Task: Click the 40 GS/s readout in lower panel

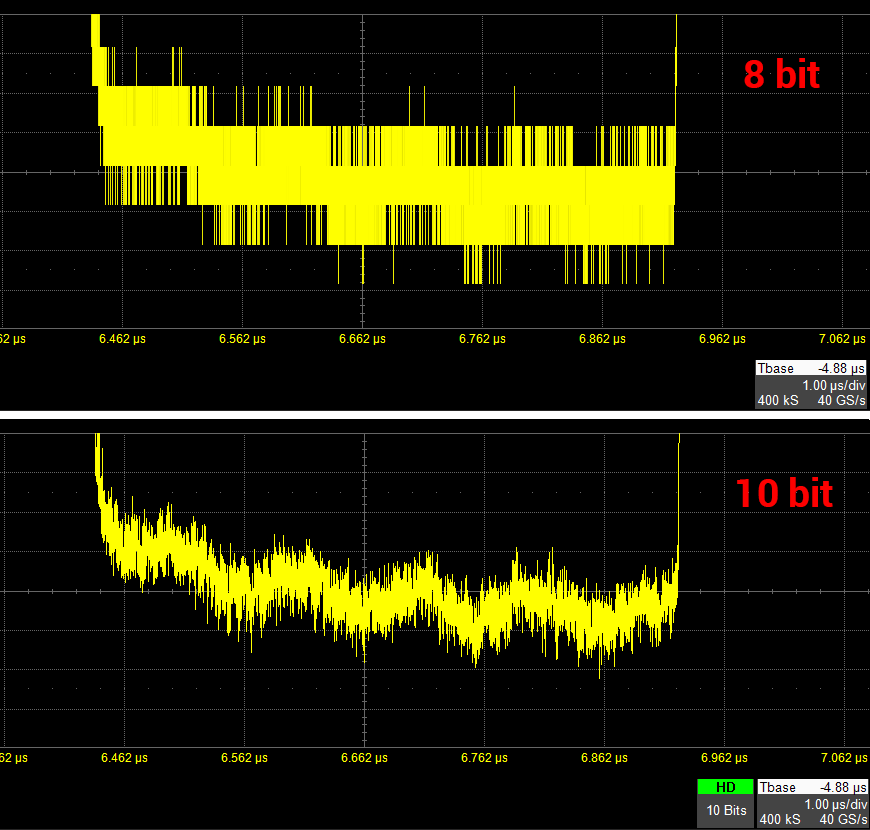Action: [x=842, y=819]
